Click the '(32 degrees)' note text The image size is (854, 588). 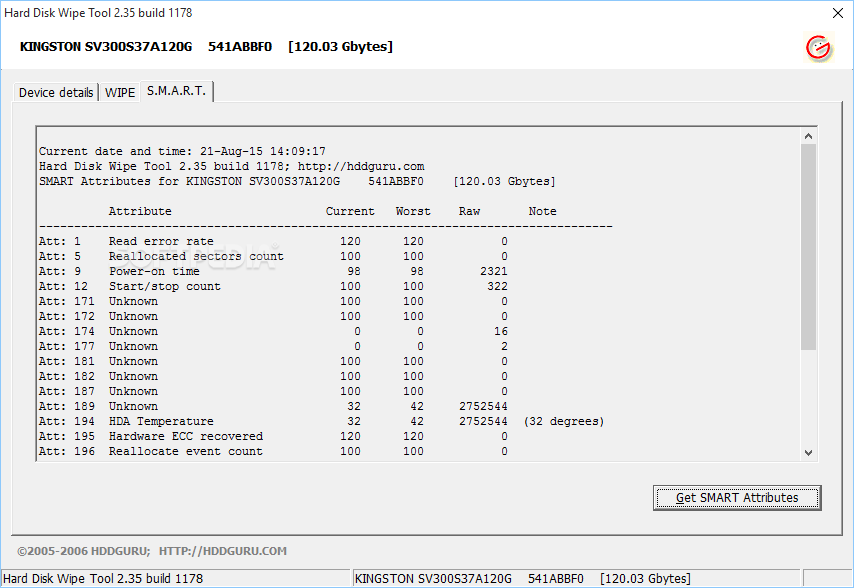click(564, 421)
